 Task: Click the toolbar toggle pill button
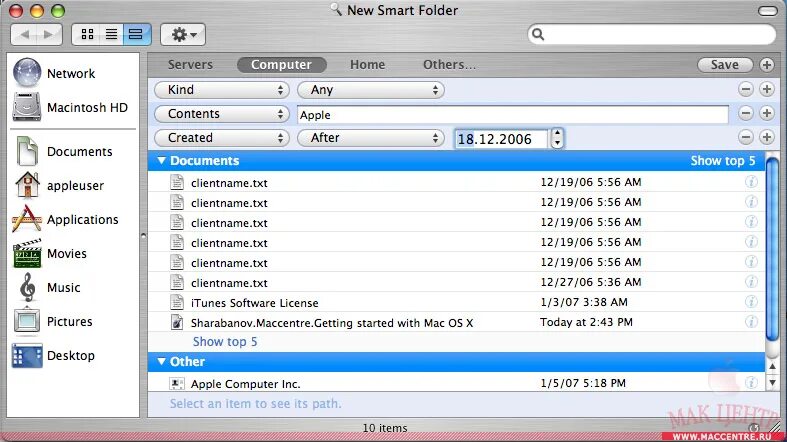[767, 11]
